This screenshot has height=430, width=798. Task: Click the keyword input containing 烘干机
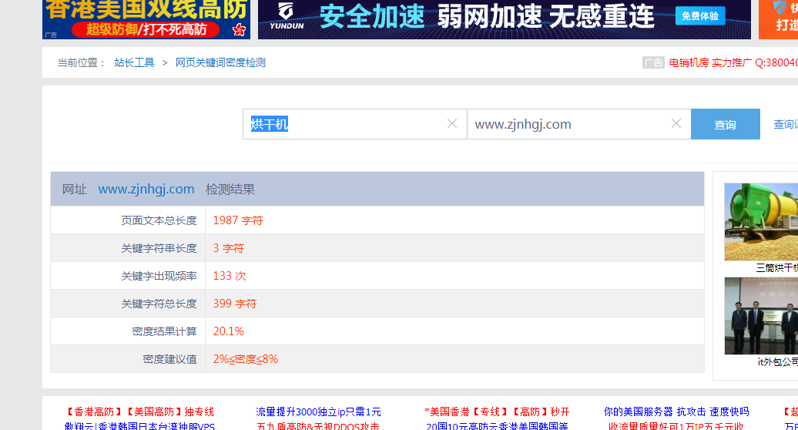tap(355, 124)
